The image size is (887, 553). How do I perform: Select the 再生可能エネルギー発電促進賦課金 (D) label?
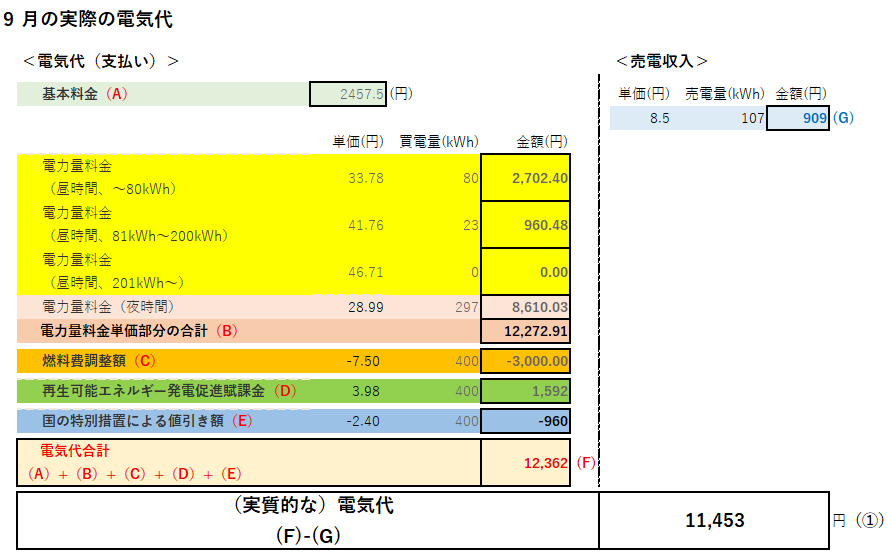pos(169,391)
